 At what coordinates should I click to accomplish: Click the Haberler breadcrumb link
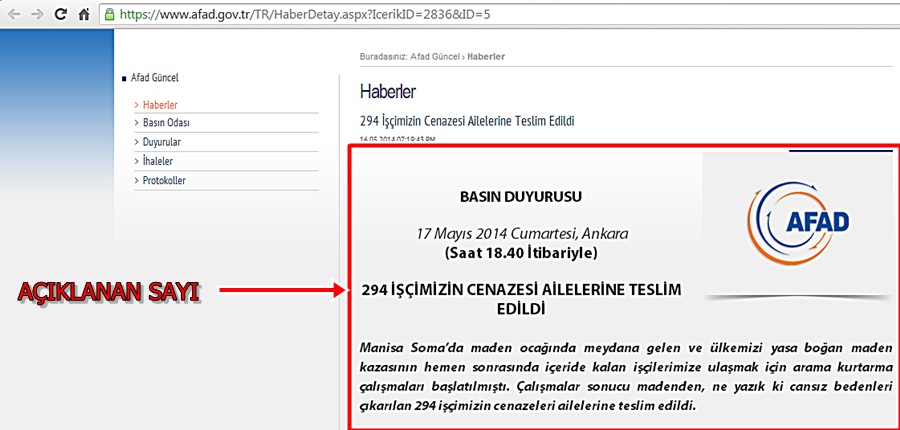[x=488, y=57]
